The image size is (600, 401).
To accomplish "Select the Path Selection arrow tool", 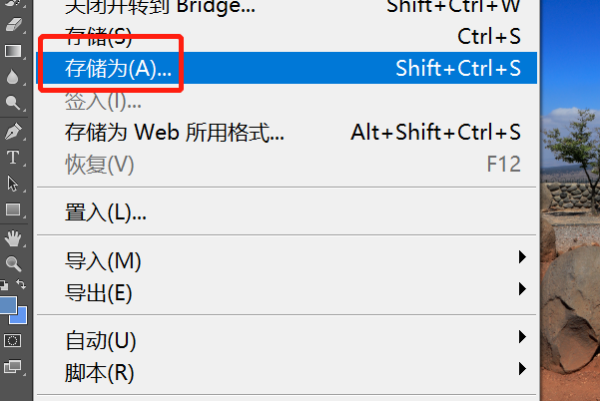I will (x=13, y=184).
